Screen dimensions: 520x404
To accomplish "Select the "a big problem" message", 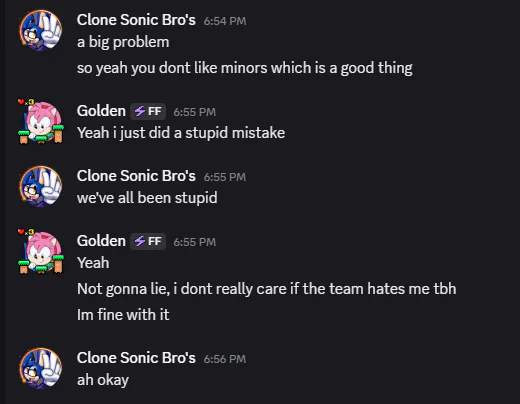I will pos(123,42).
